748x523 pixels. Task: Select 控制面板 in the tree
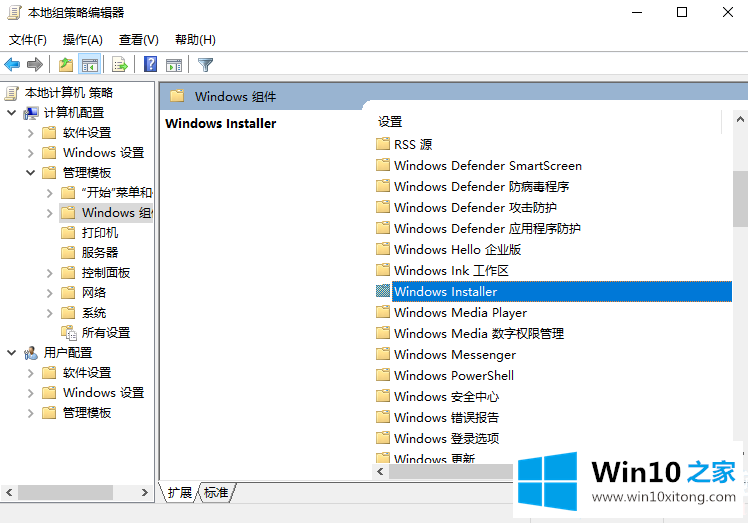coord(105,272)
